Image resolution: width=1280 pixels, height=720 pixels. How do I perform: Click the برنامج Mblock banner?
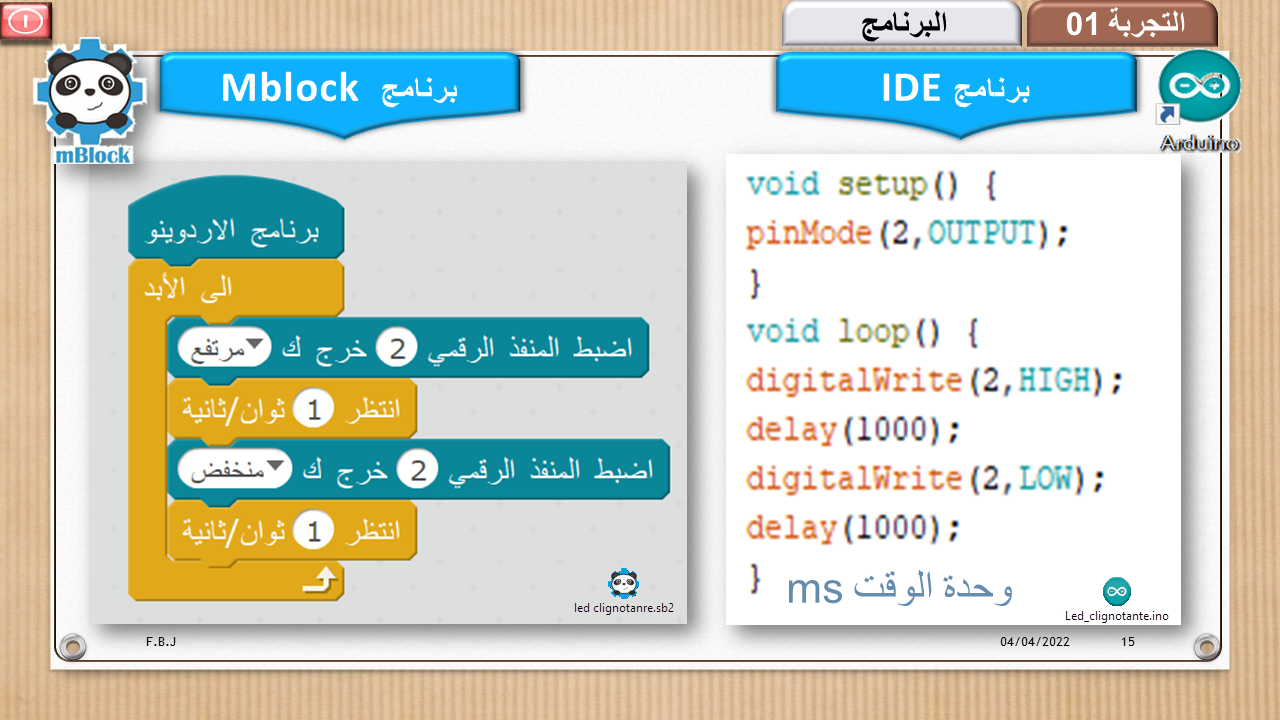click(339, 89)
